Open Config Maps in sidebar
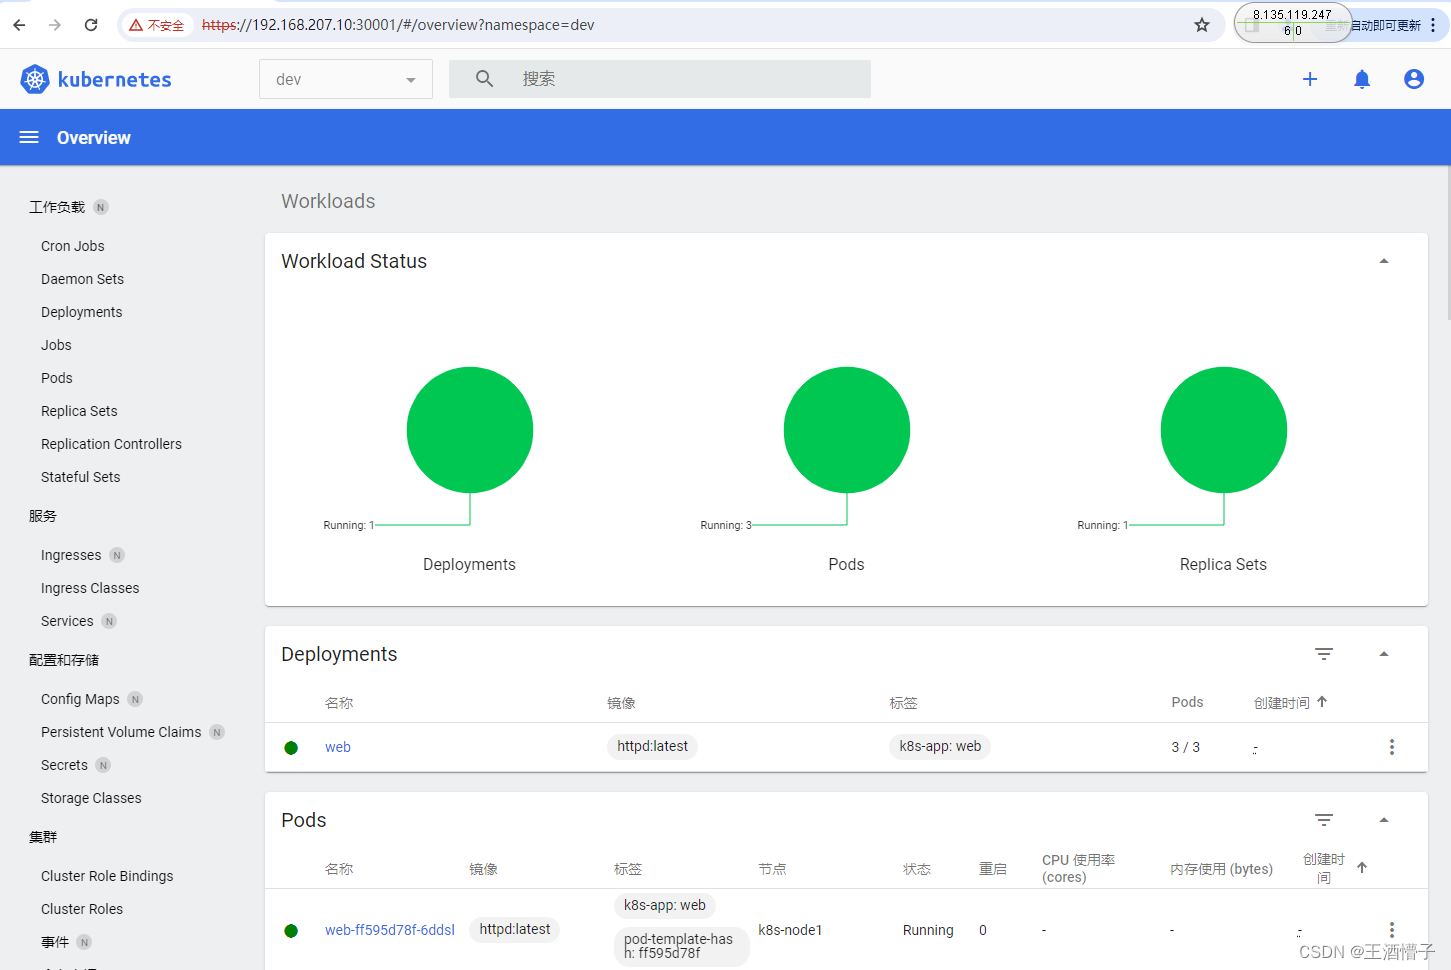Image resolution: width=1451 pixels, height=970 pixels. click(80, 699)
